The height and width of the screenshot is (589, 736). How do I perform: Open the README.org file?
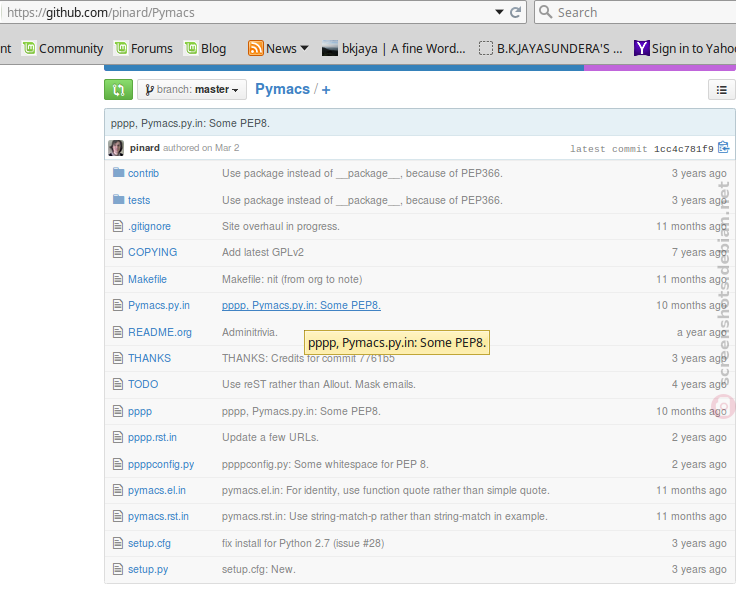[x=160, y=332]
